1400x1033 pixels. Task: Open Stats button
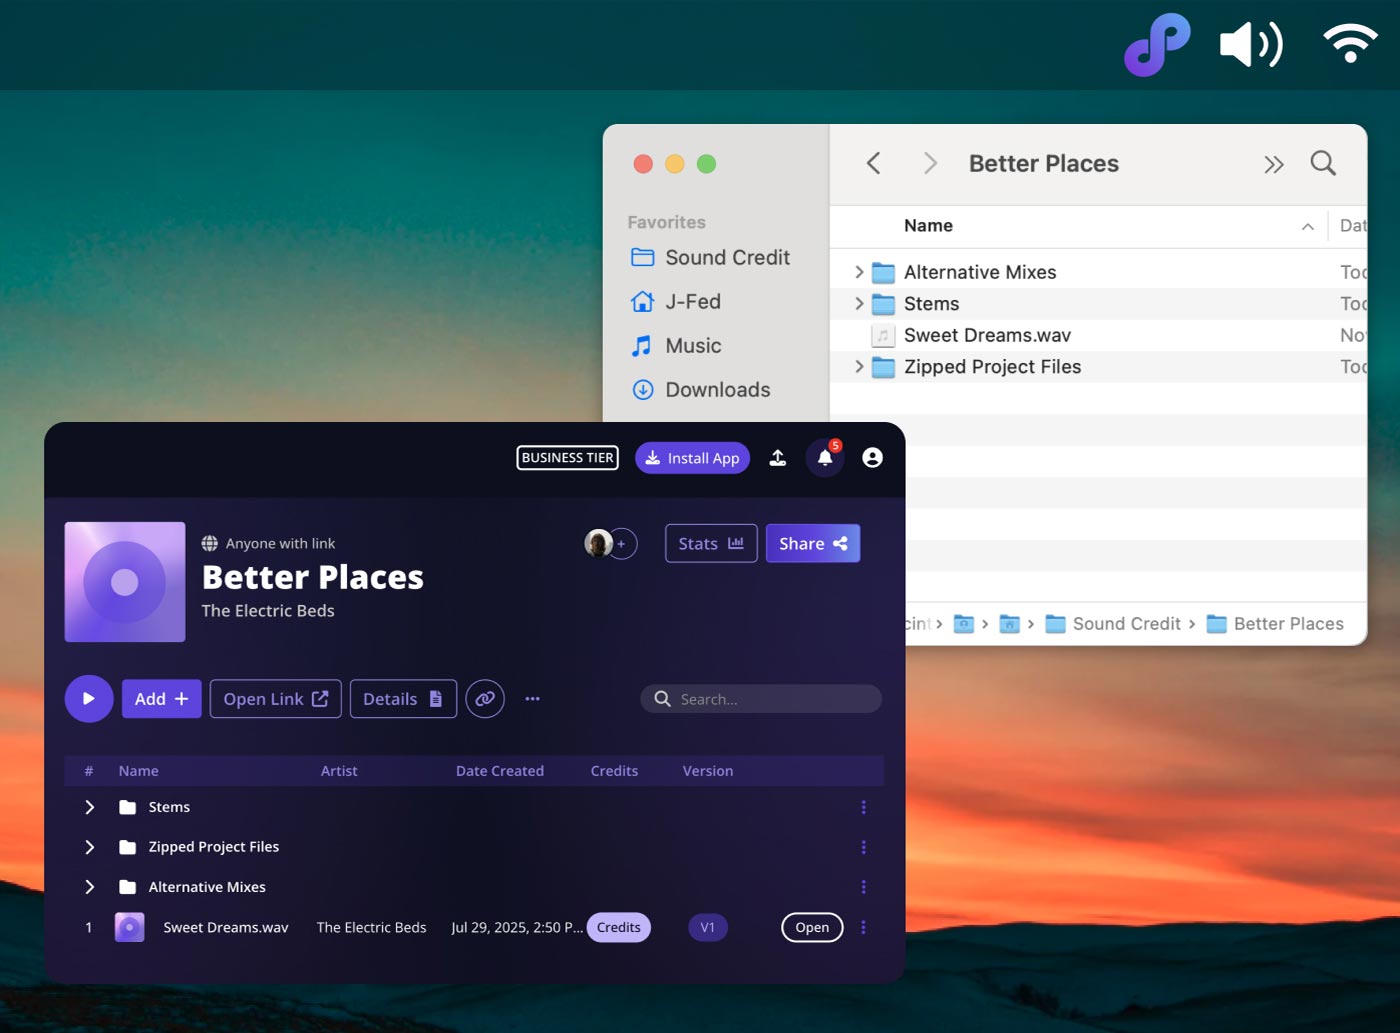point(711,543)
